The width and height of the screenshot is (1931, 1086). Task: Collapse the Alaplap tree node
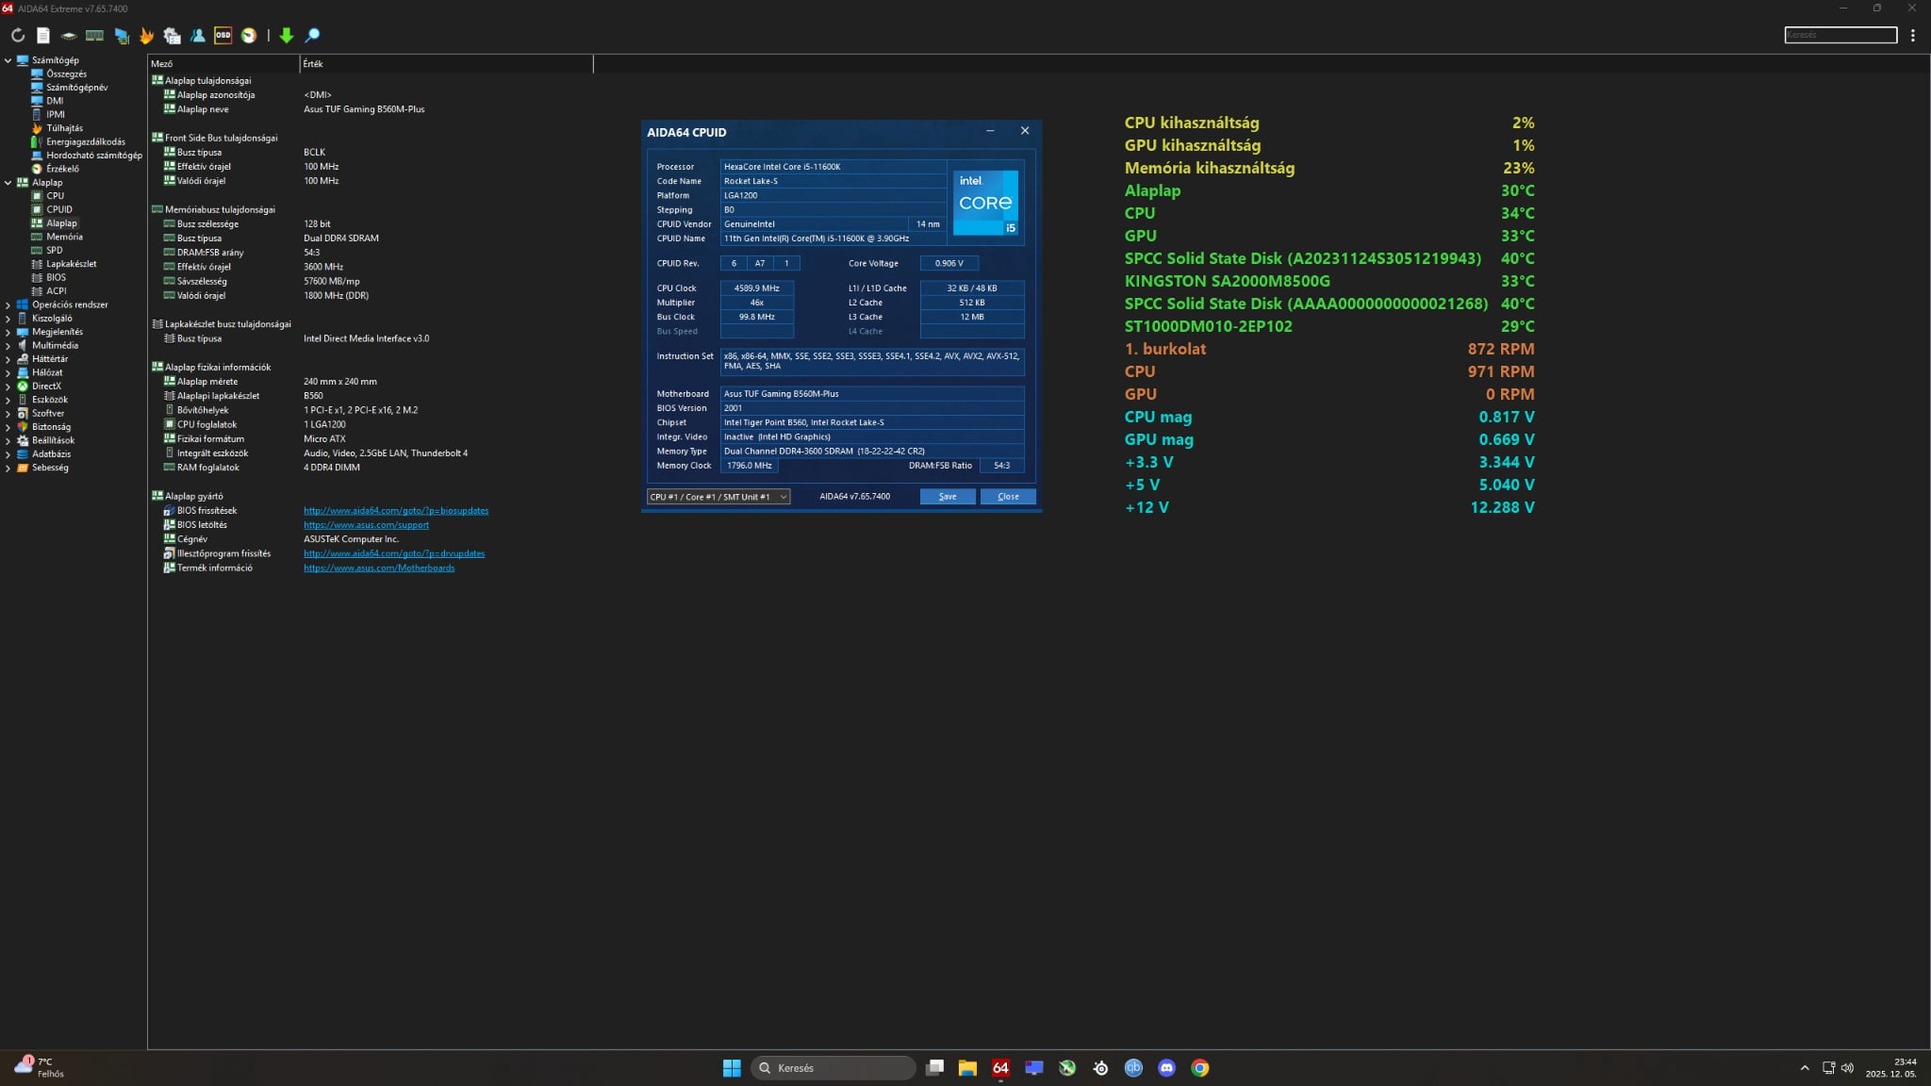point(8,183)
